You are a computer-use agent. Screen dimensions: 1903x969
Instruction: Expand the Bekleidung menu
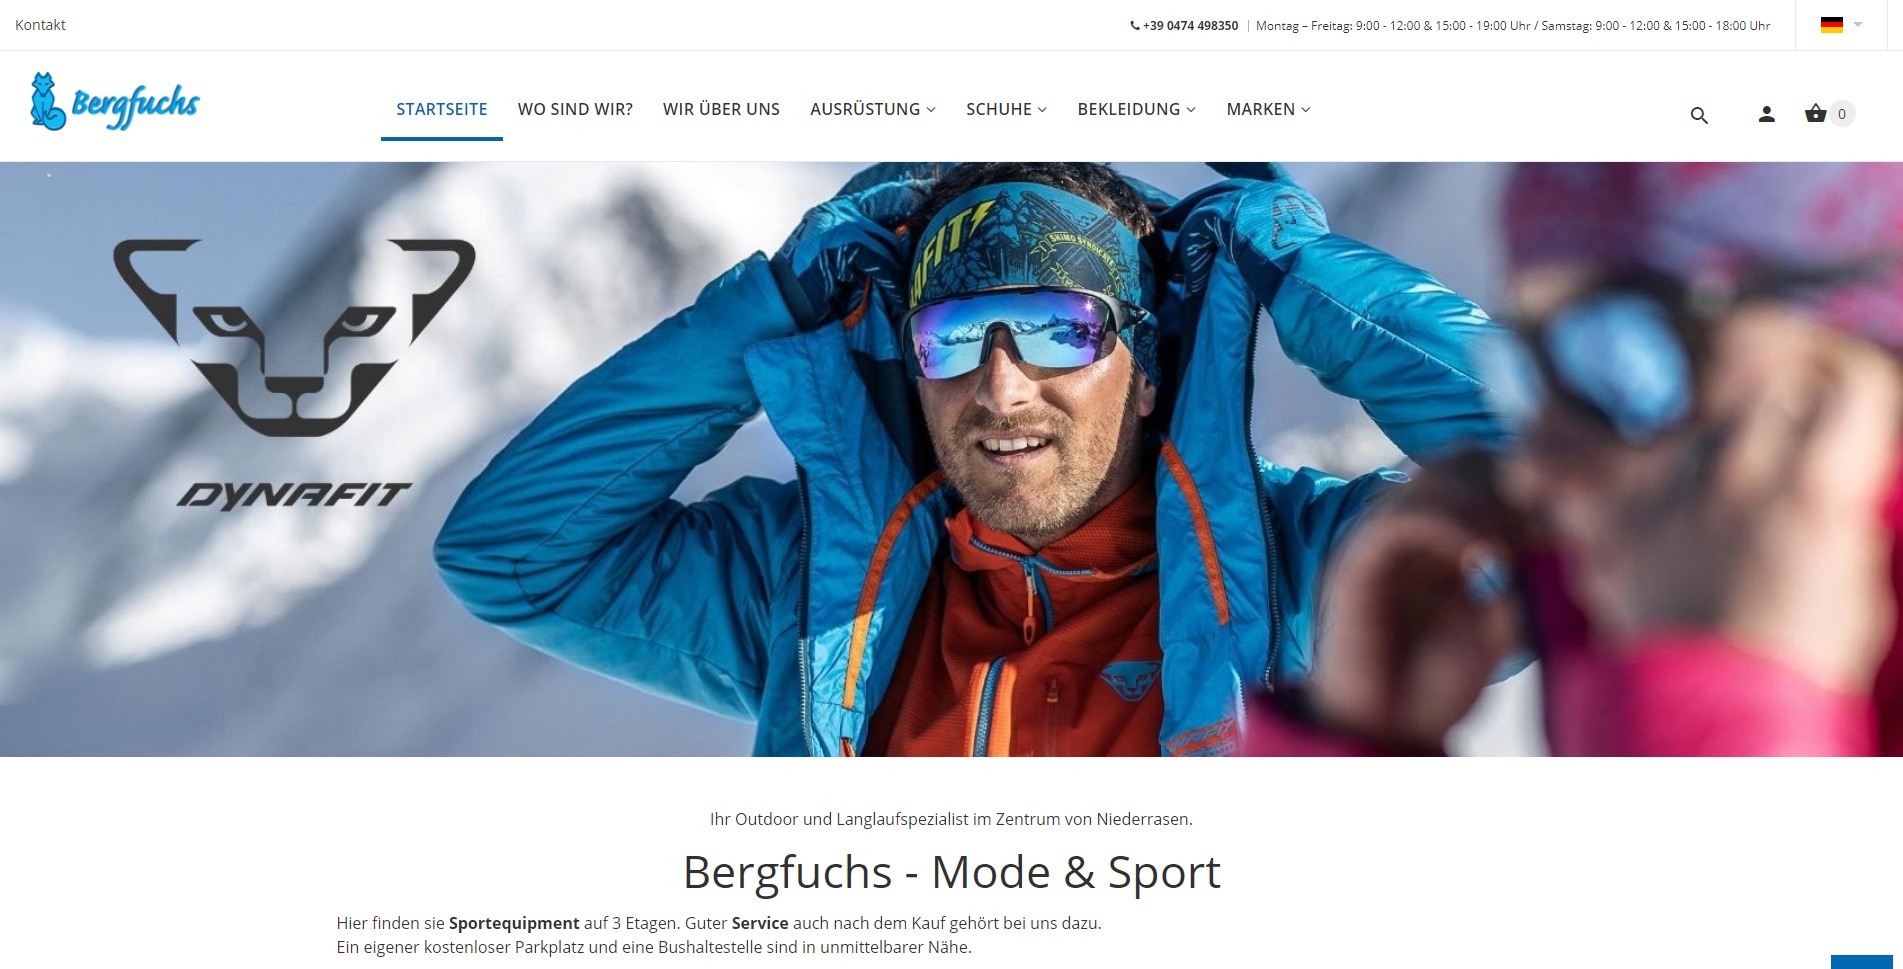1136,109
